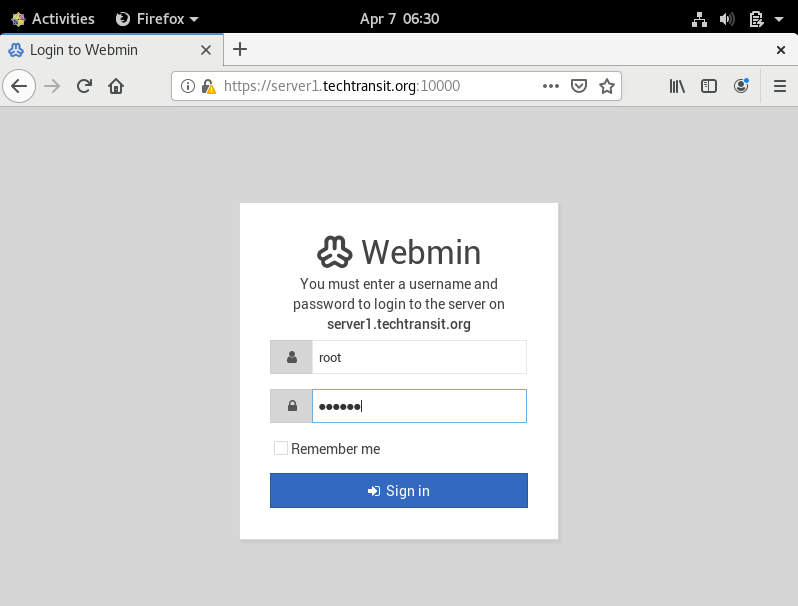This screenshot has width=798, height=606.
Task: Click the Sign in button
Action: (x=398, y=490)
